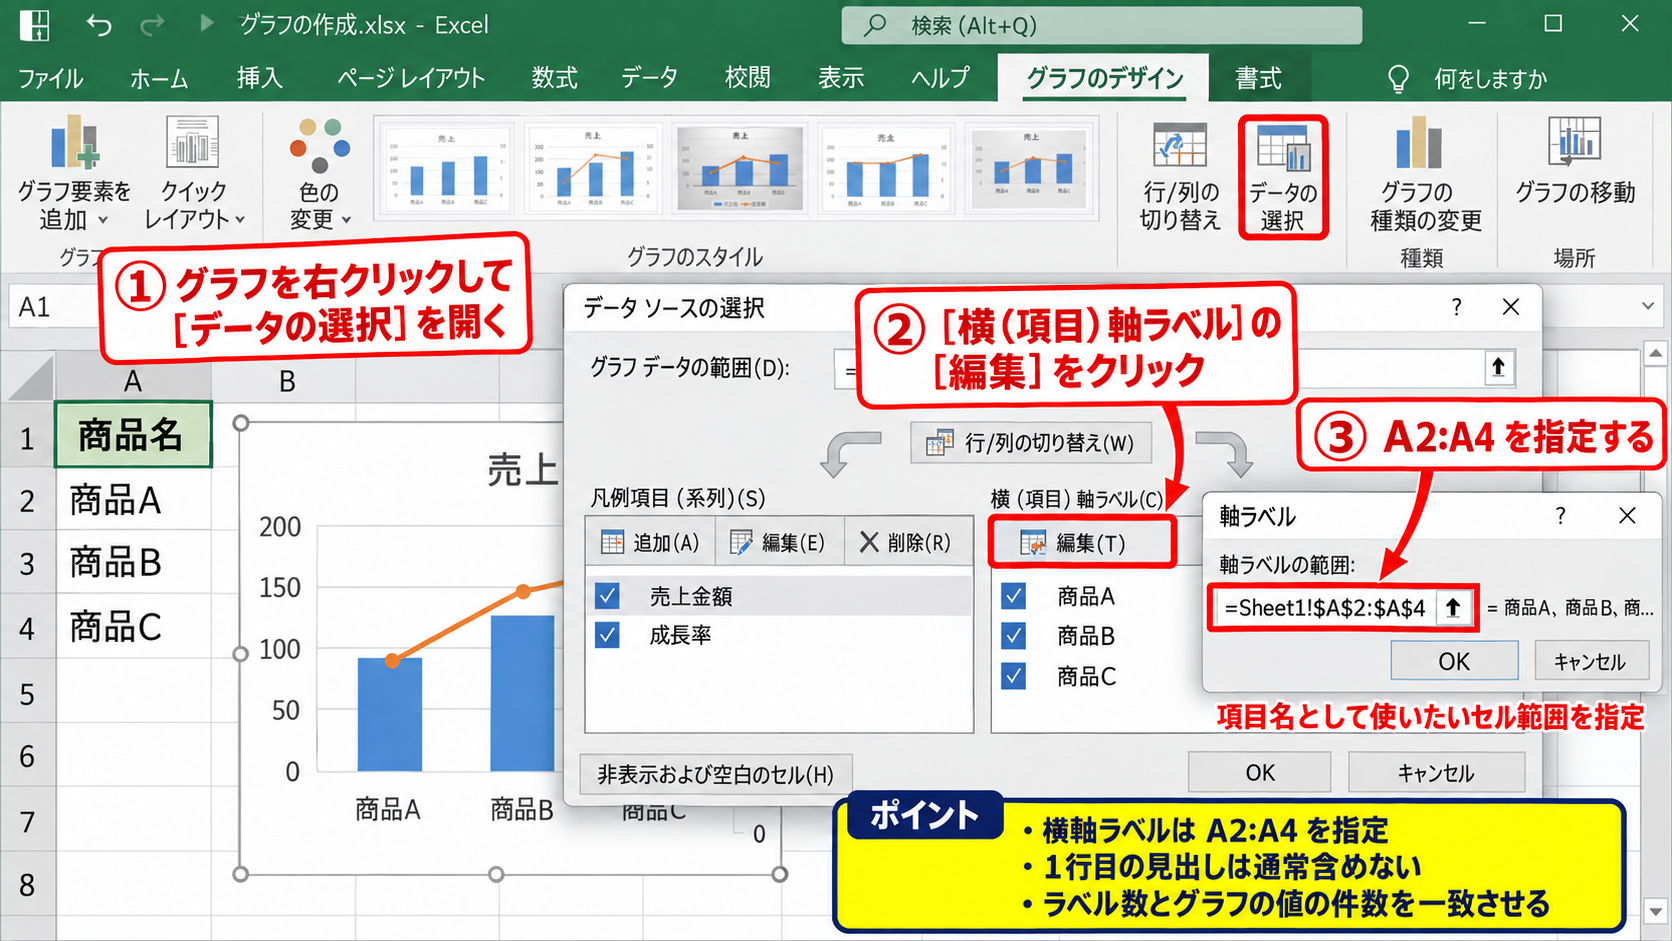Switch to the 数式 tab

[555, 78]
